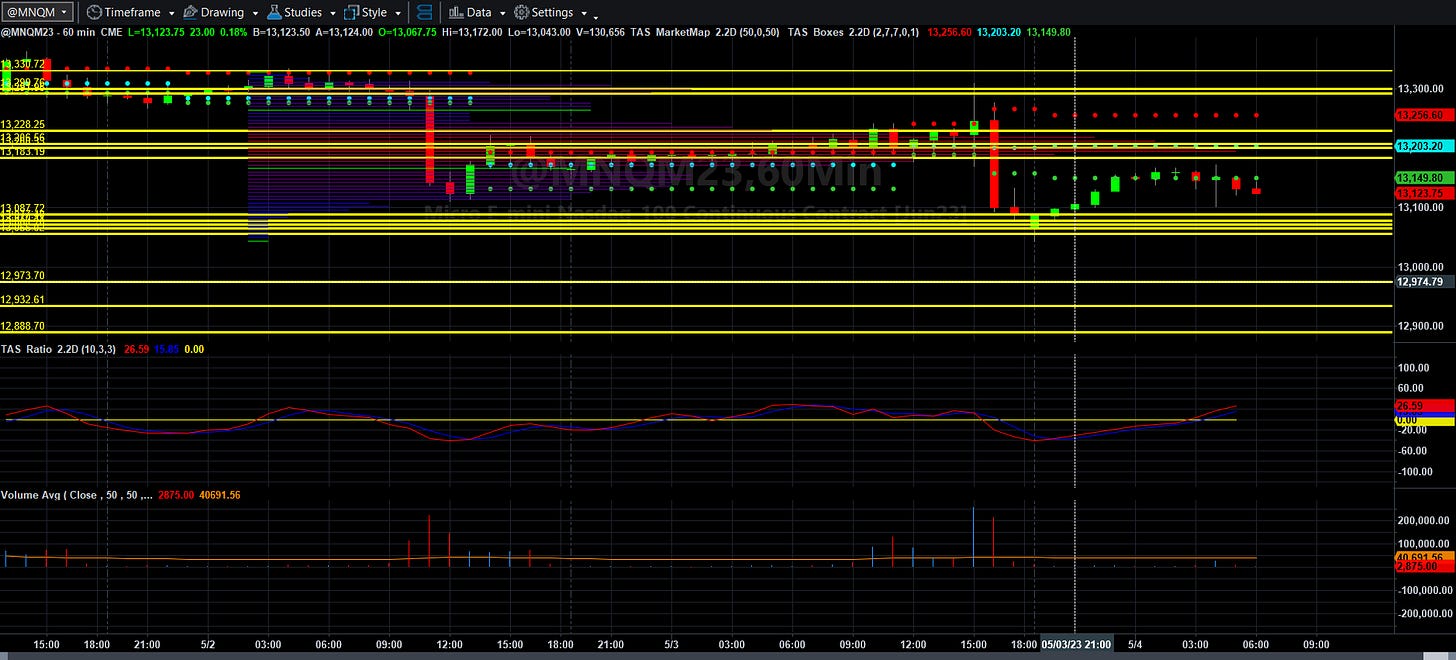
Task: Click the Studies flask icon
Action: 273,13
